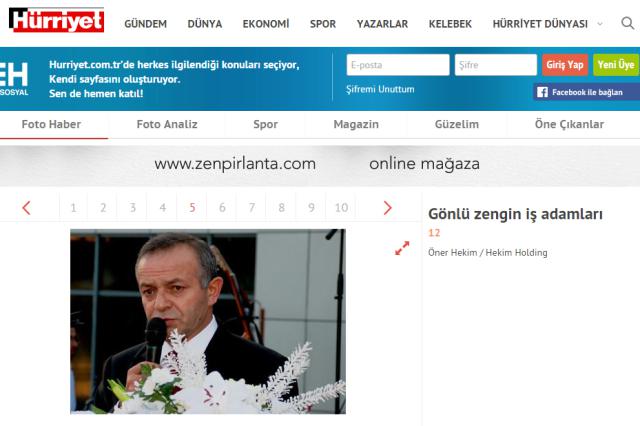
Task: Click the Giriş Yap button
Action: click(565, 65)
